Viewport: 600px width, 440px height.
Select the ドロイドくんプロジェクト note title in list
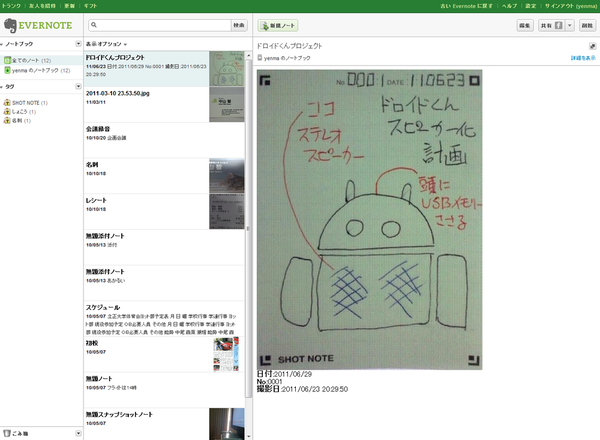click(x=115, y=57)
